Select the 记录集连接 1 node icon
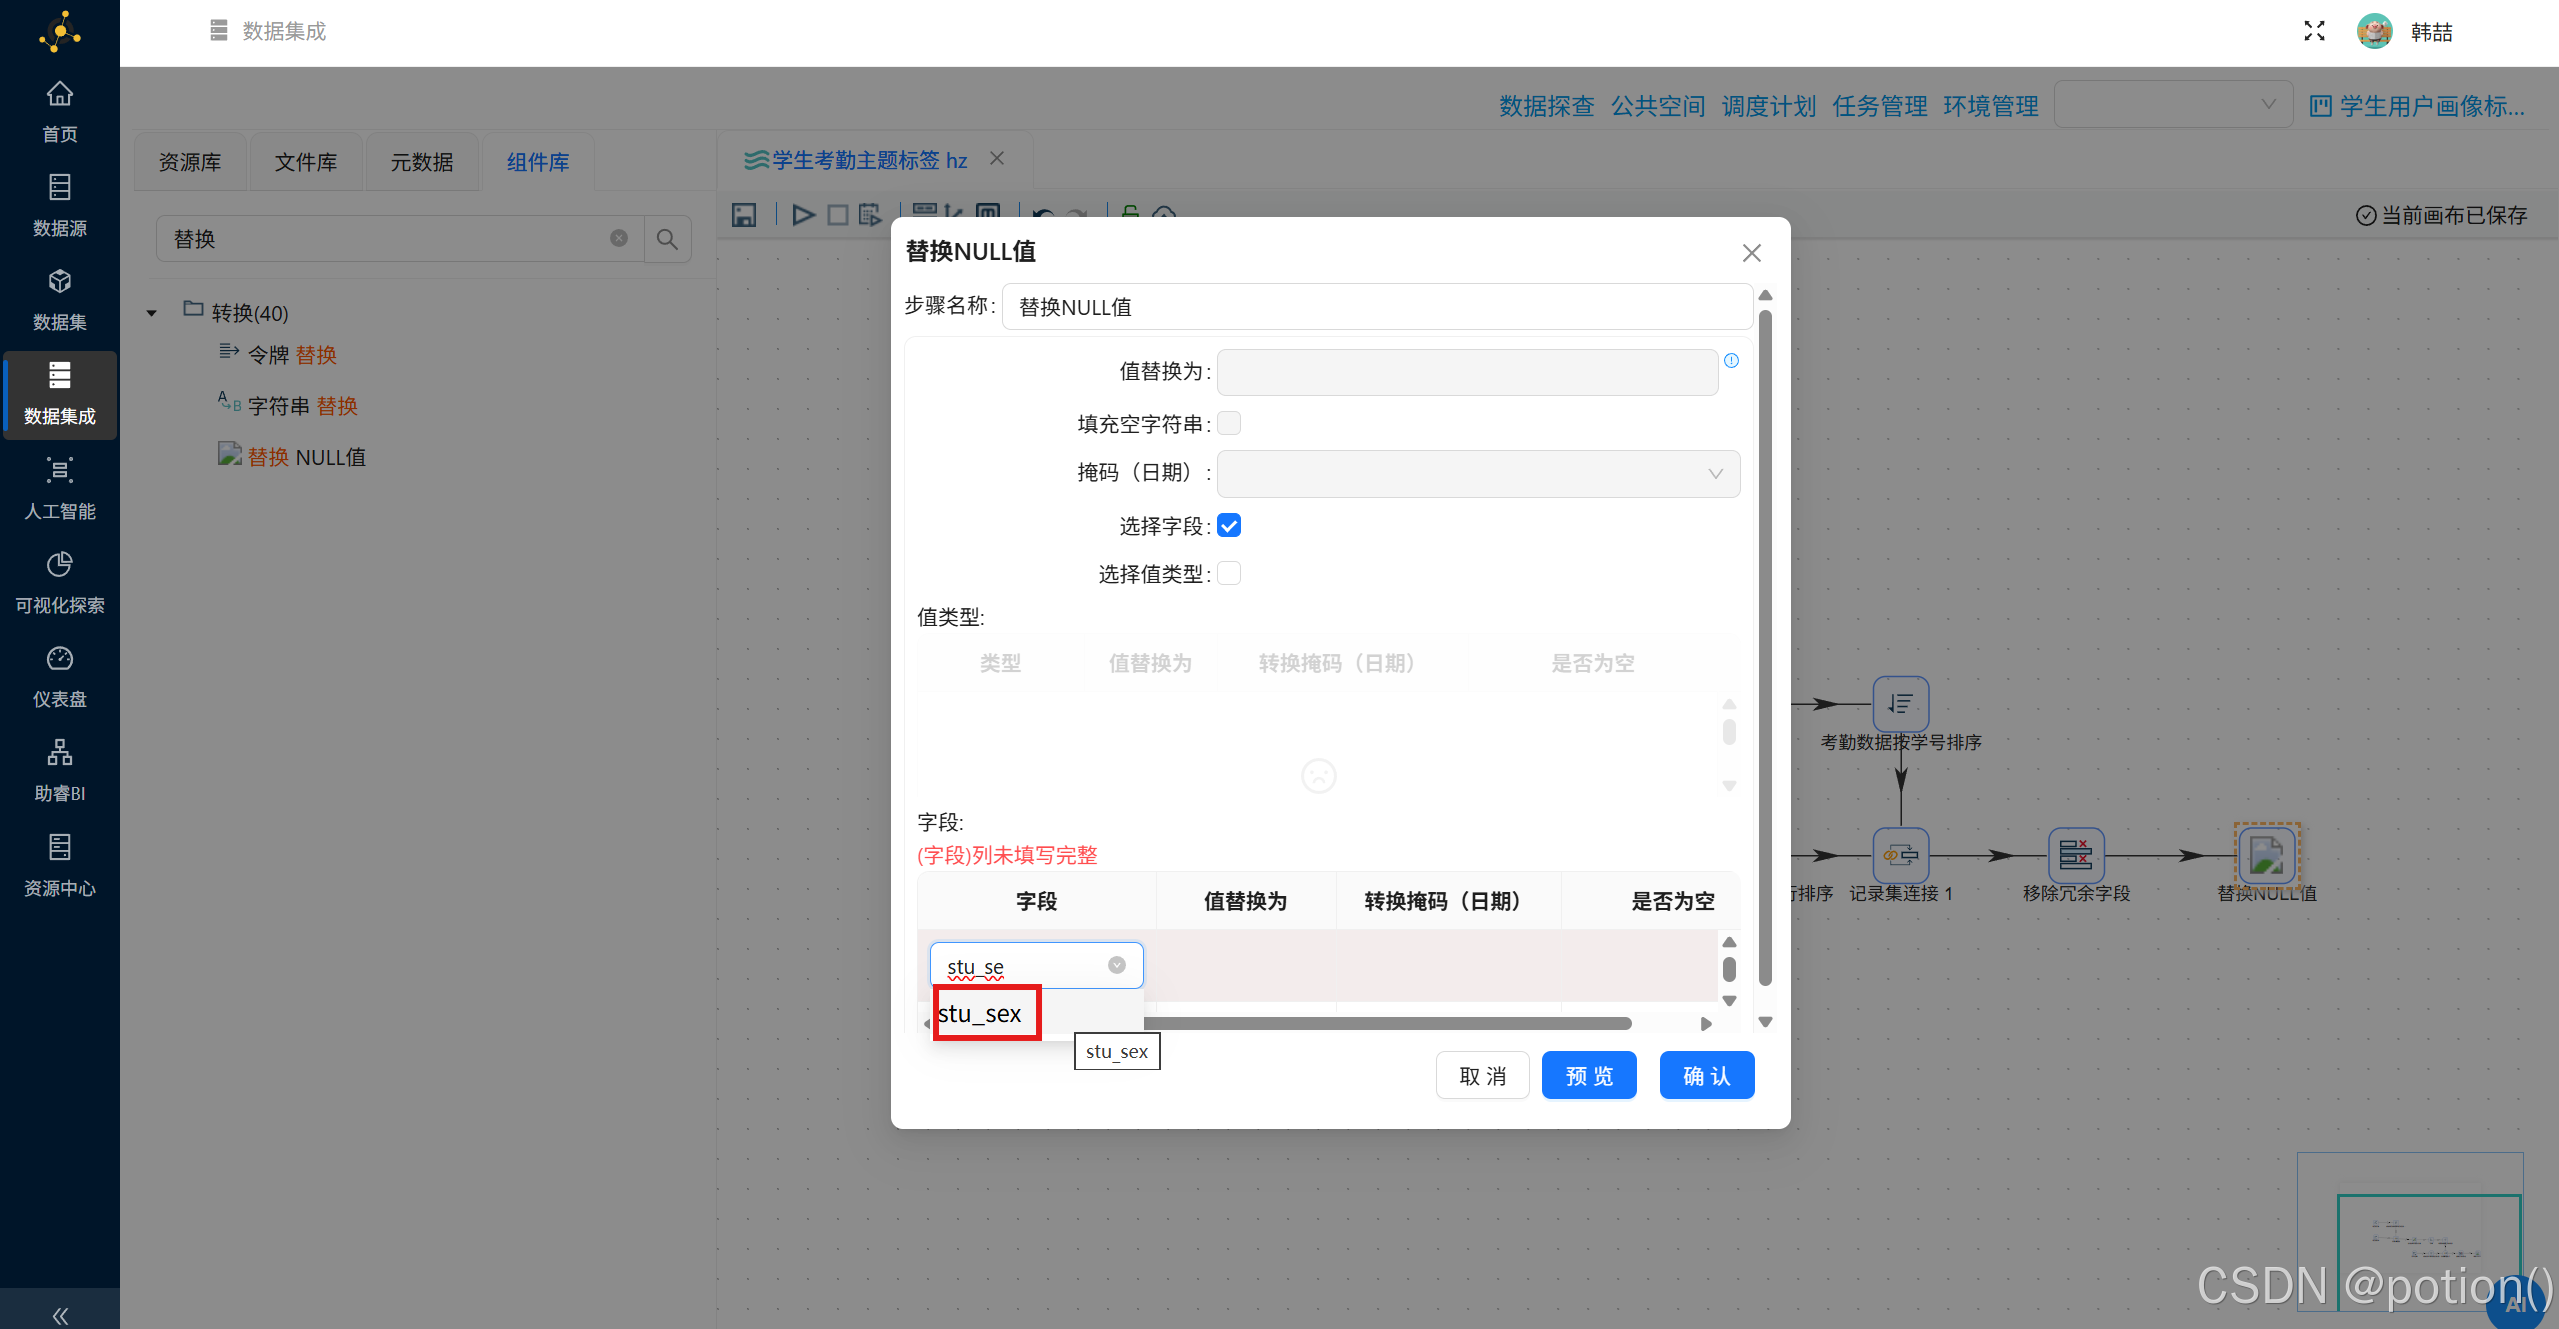Screen dimensions: 2559x1329 (x=1900, y=855)
